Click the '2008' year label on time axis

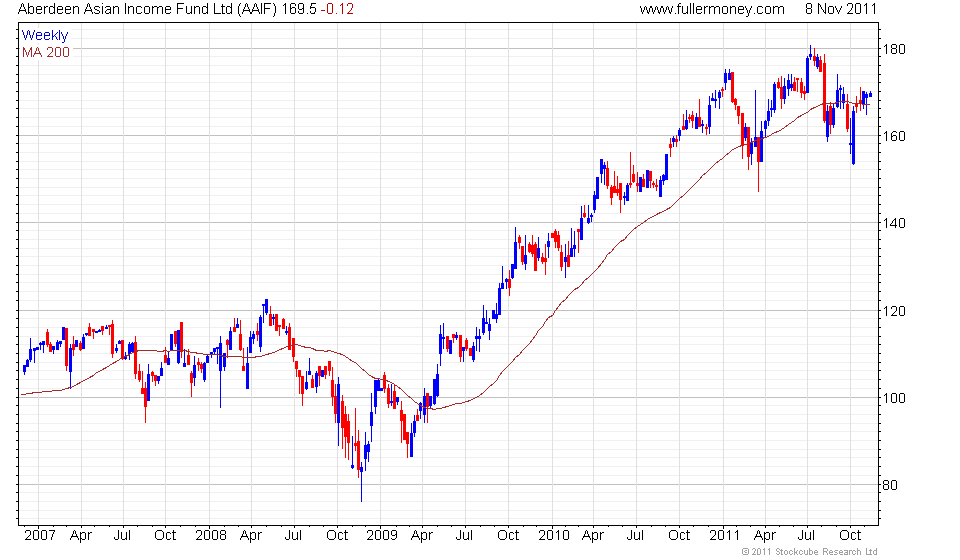click(211, 536)
